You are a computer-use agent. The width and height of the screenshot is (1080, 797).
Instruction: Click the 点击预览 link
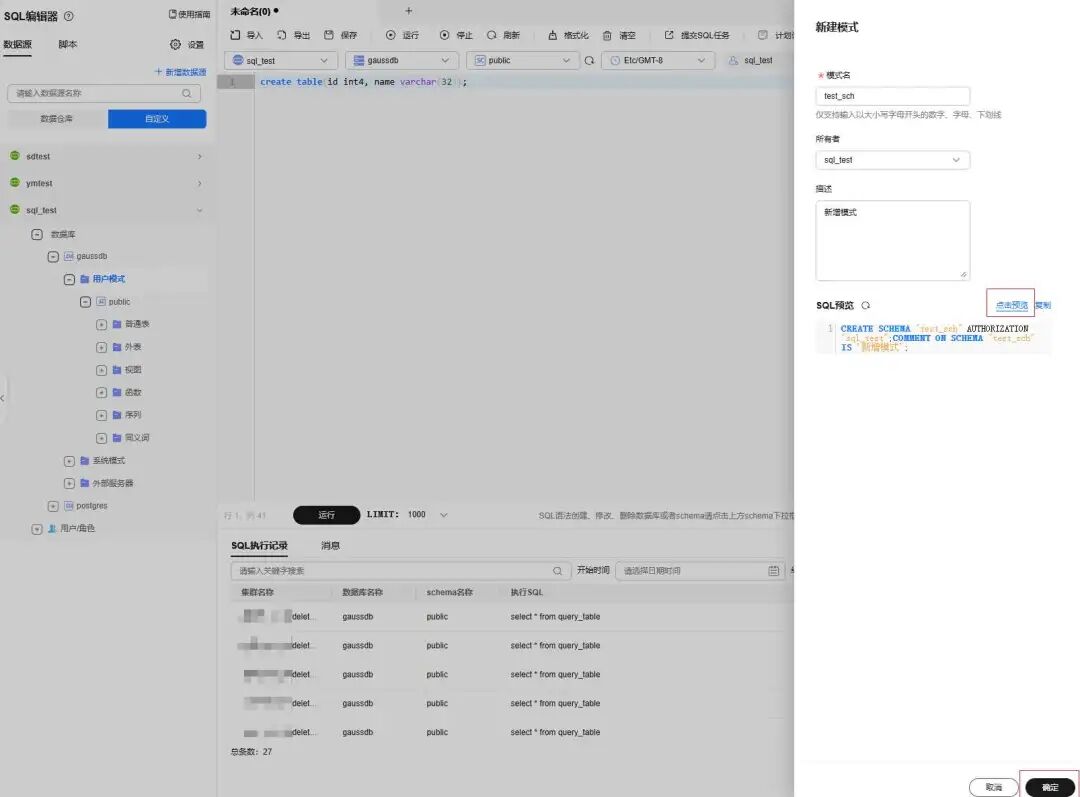point(1011,305)
